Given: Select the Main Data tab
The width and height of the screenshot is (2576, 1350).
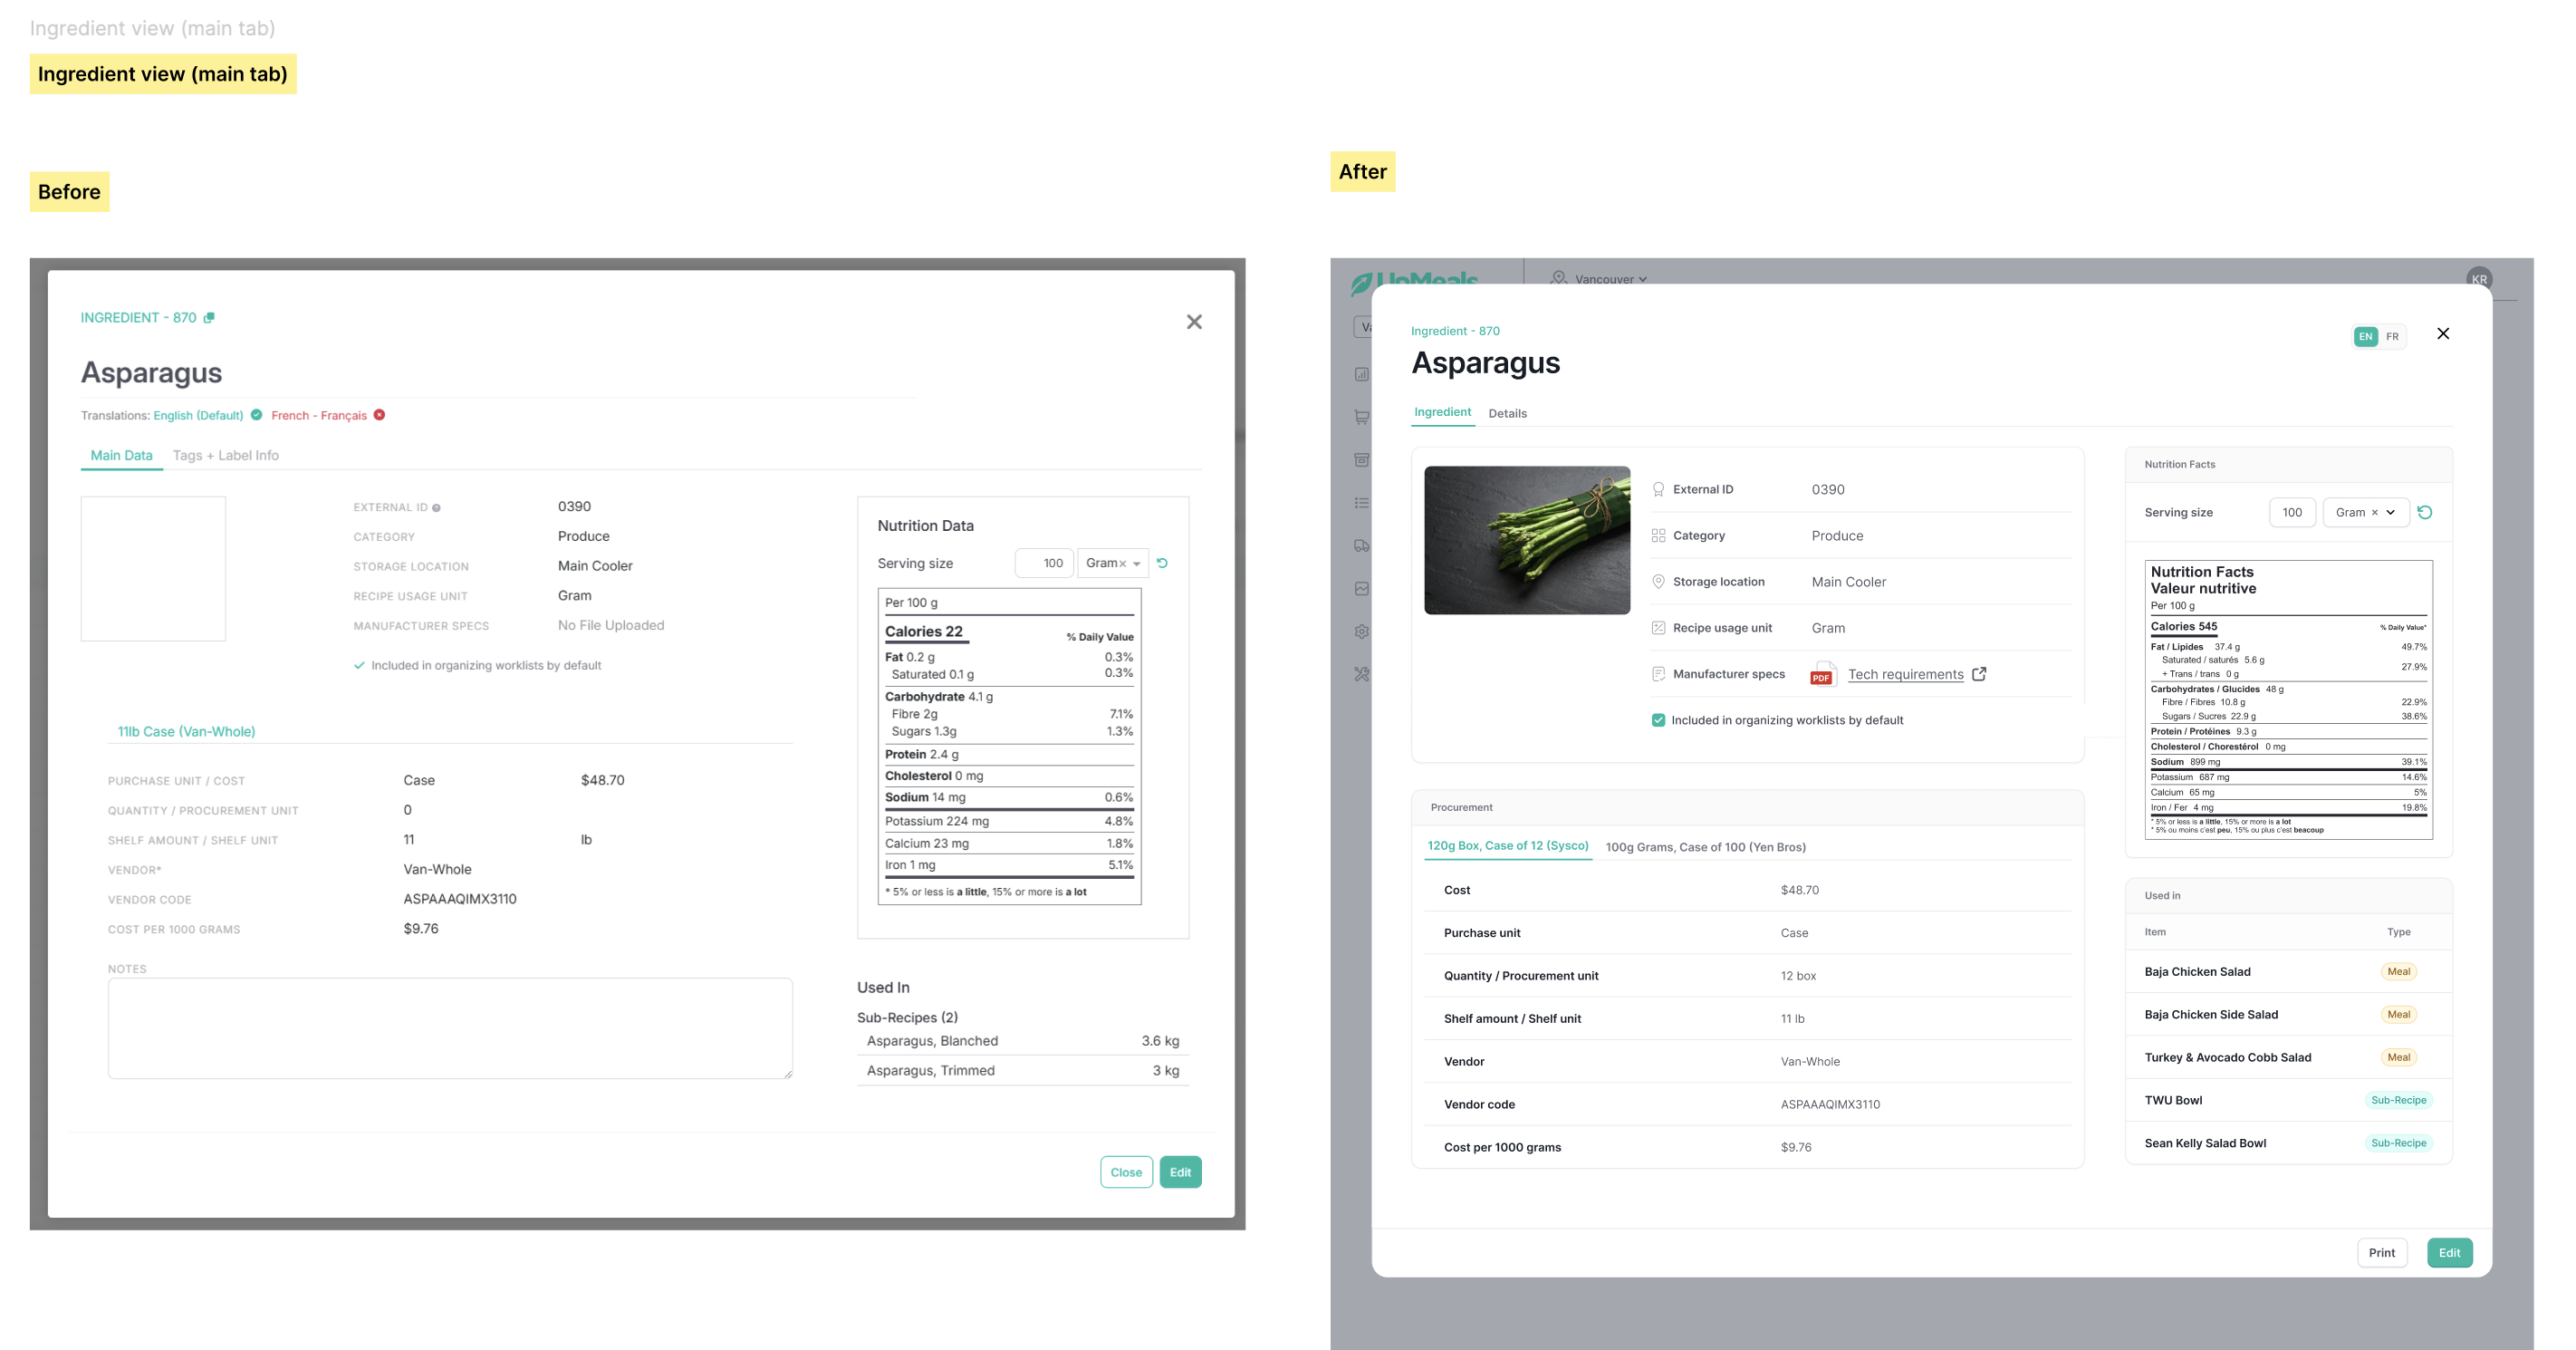Looking at the screenshot, I should 122,456.
